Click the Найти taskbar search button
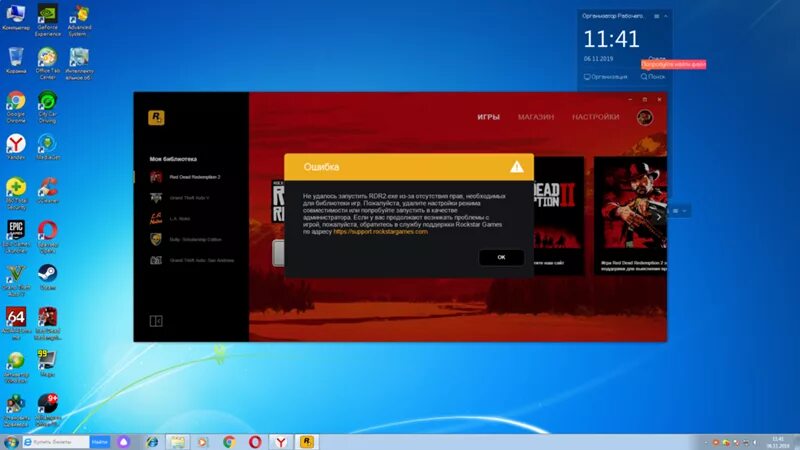 pos(100,442)
